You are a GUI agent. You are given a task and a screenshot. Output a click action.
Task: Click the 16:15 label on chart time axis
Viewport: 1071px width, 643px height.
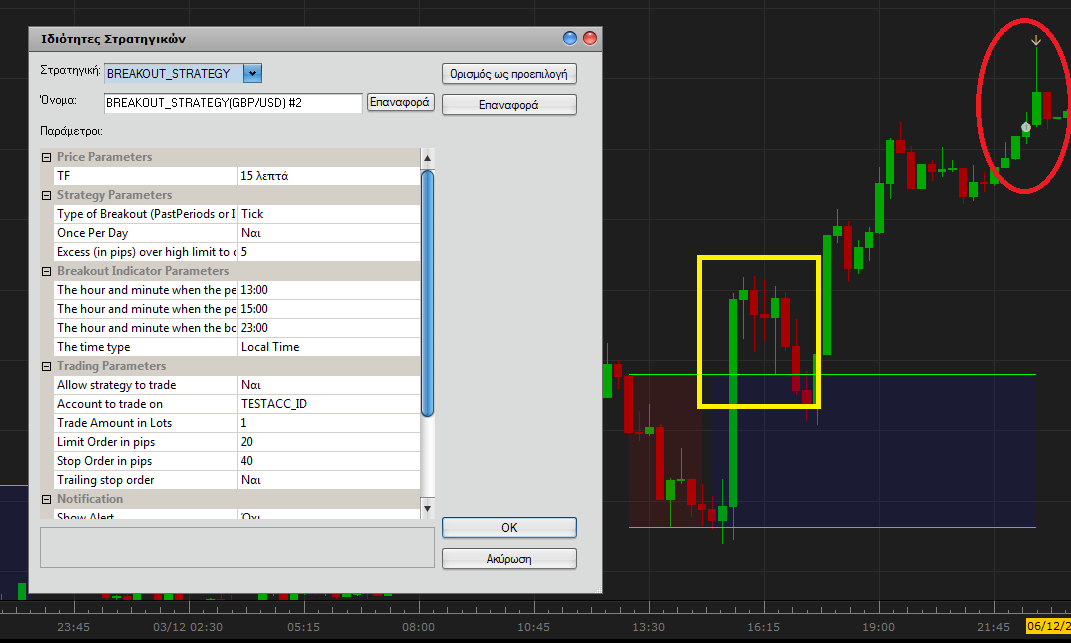pyautogui.click(x=763, y=627)
